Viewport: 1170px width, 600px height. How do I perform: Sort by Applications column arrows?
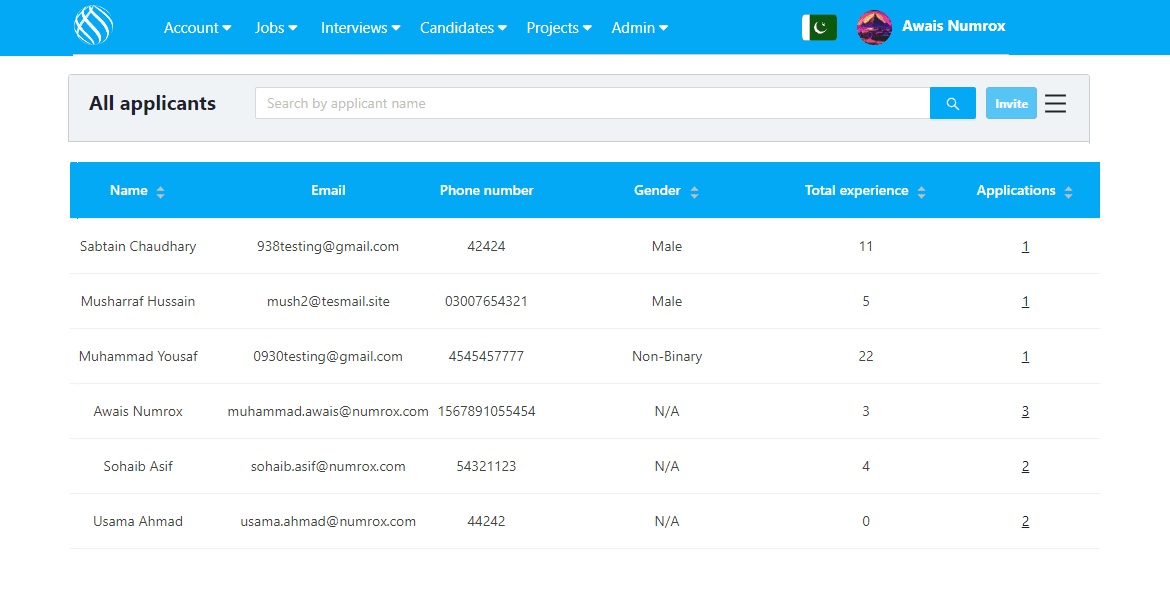(1068, 192)
